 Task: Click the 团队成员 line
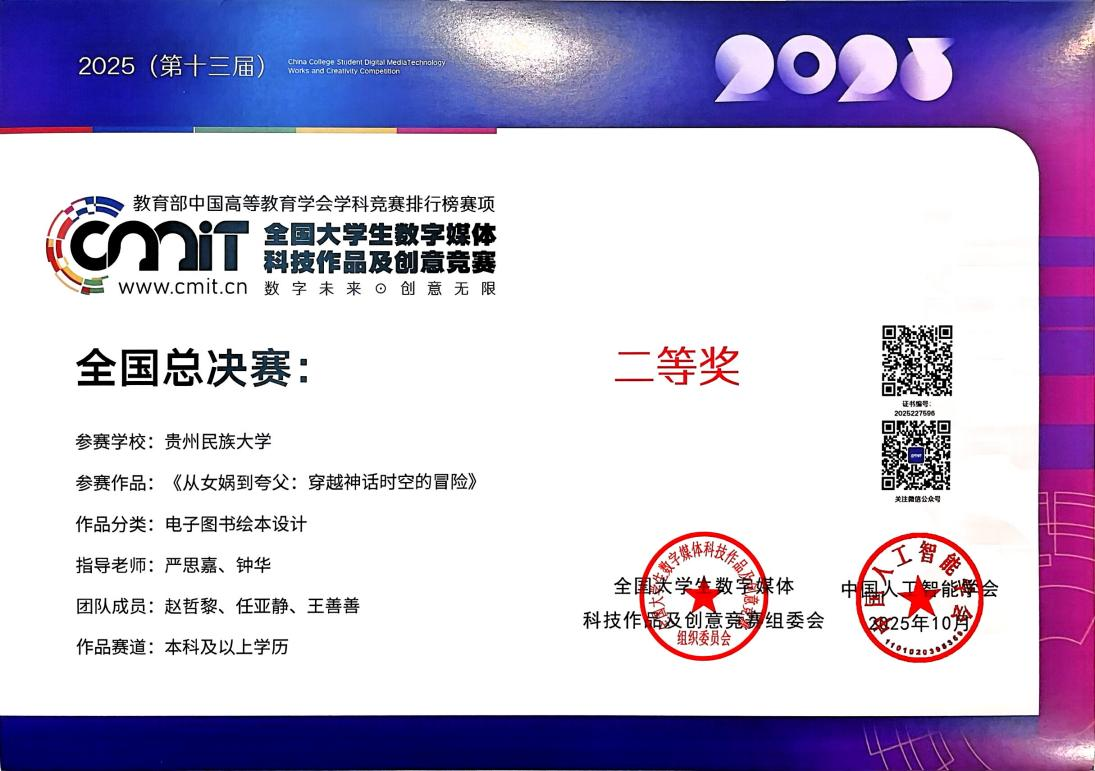pos(217,606)
